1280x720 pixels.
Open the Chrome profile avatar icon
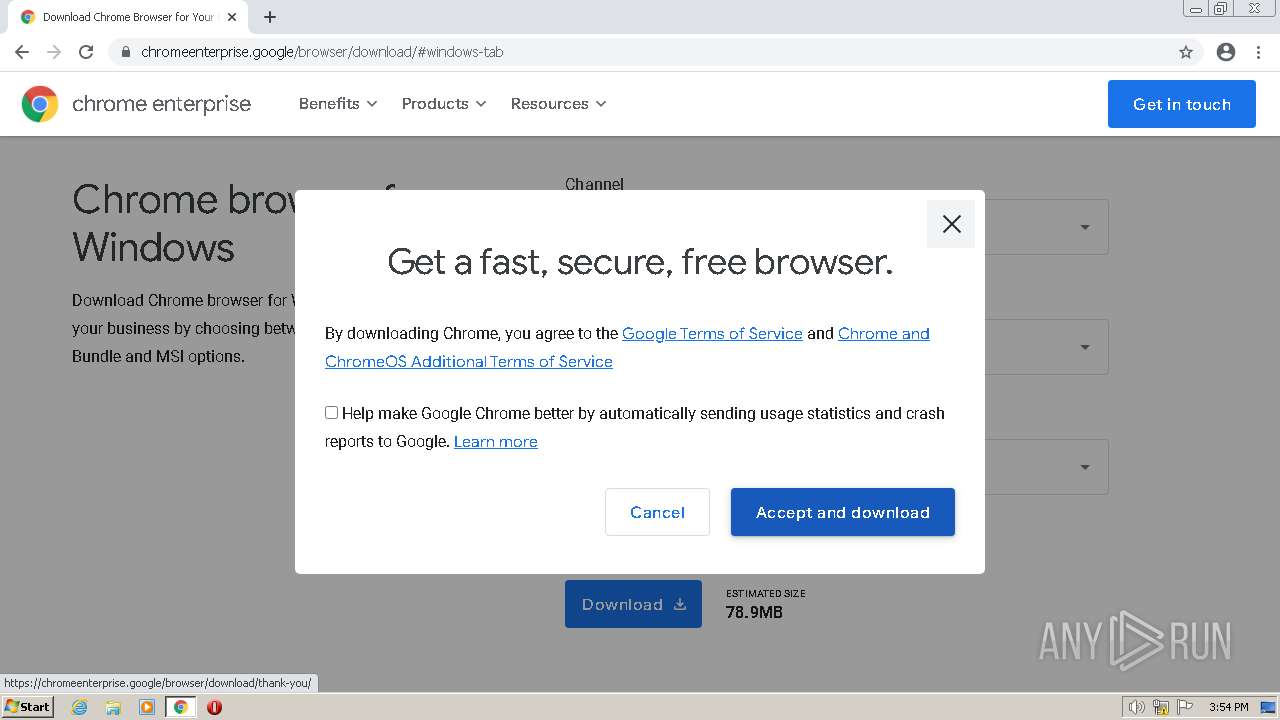[1226, 52]
